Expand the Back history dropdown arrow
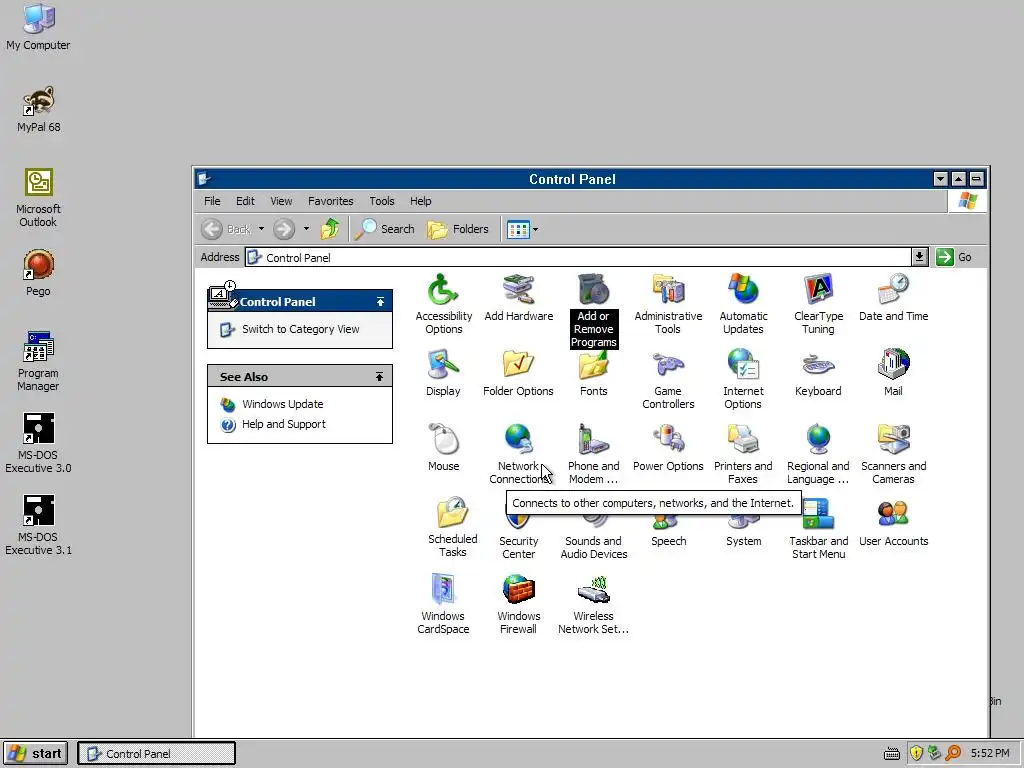 tap(261, 229)
